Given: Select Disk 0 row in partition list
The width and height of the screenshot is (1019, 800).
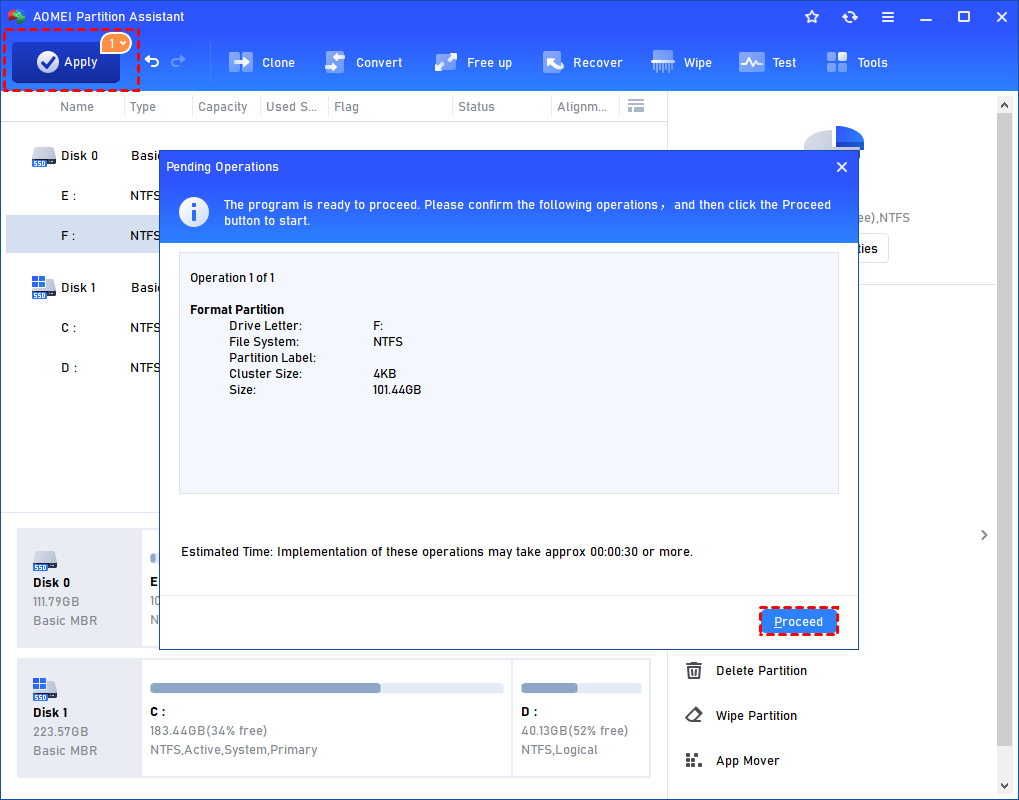Looking at the screenshot, I should click(x=83, y=156).
